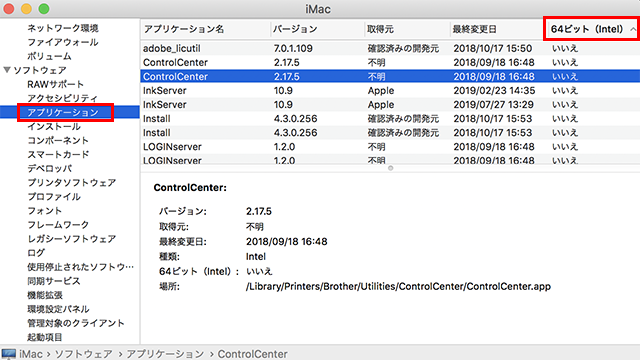Select InkServer row dated 2019/07/27

(x=390, y=104)
